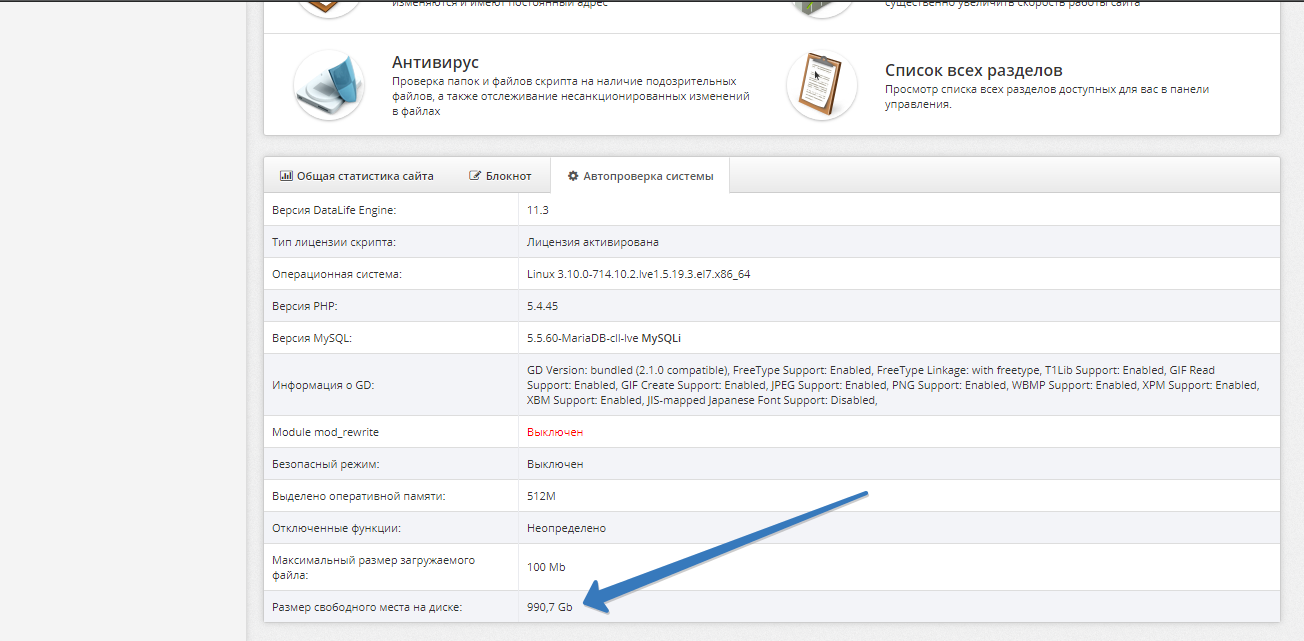Click the PHP version value 5.4.45
This screenshot has height=641, width=1304.
point(543,306)
